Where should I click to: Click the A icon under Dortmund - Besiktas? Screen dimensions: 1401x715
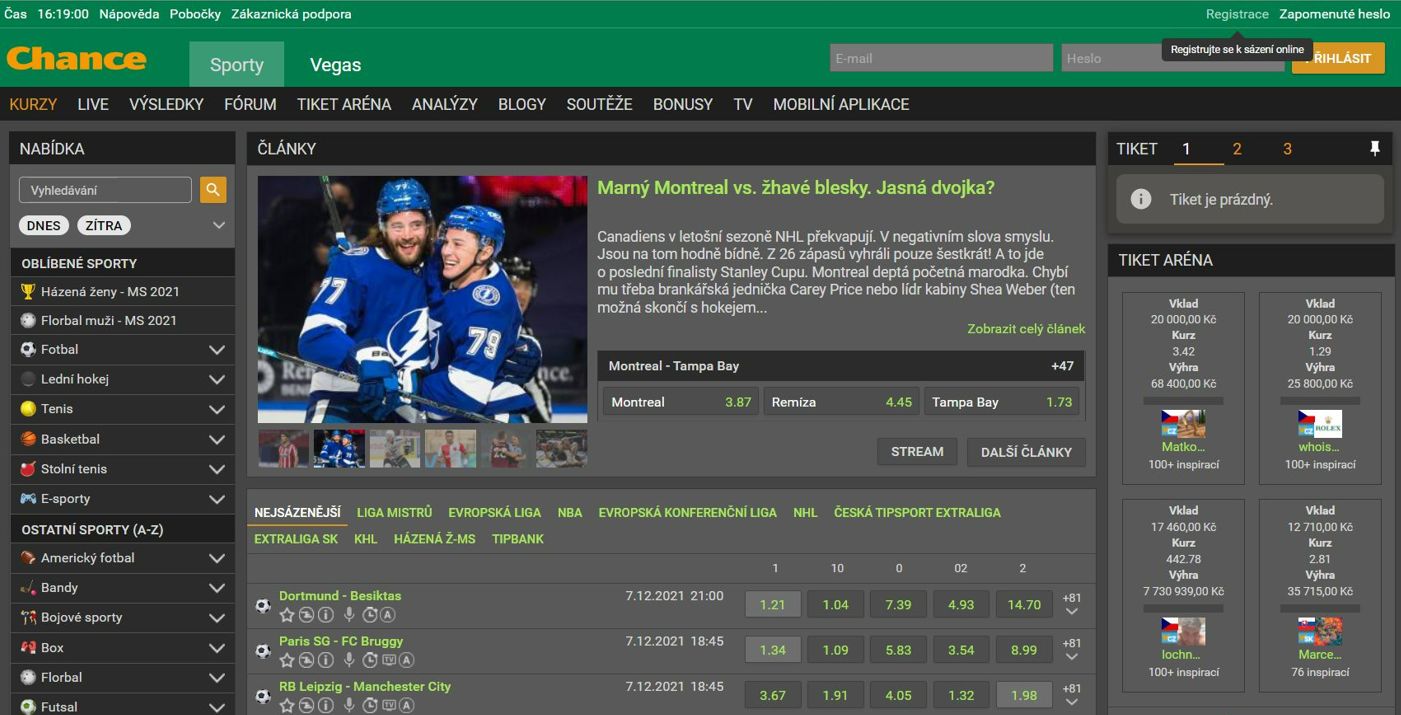point(388,615)
